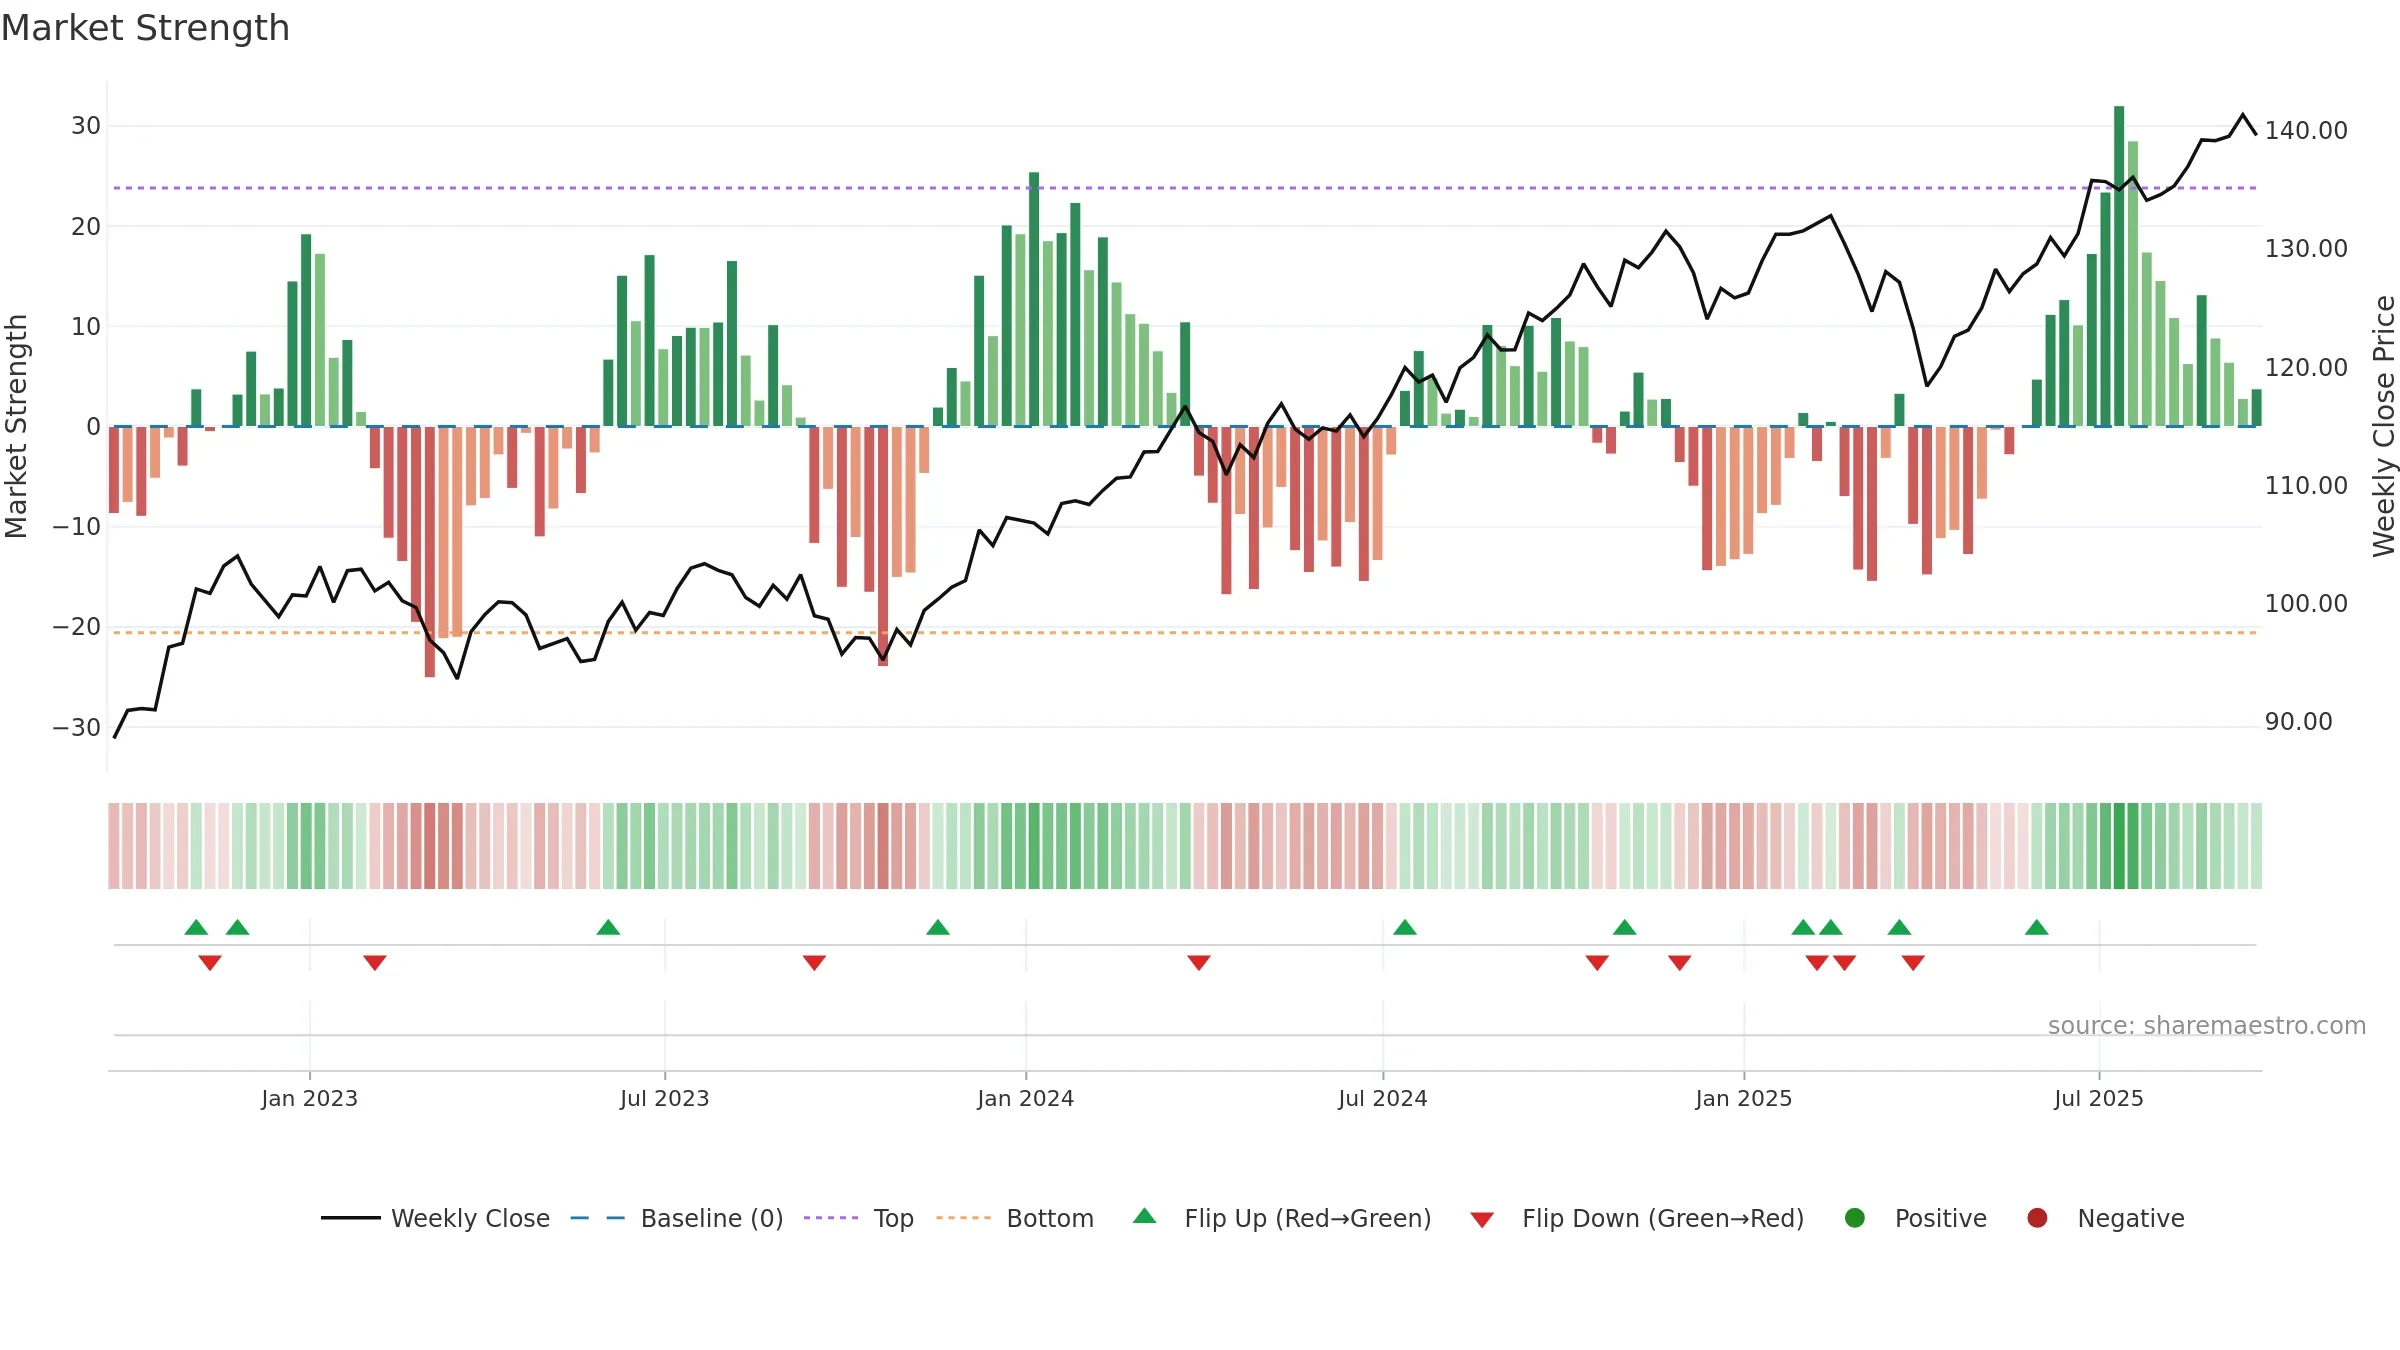Toggle Flip Up (Red→Green) legend entry
The width and height of the screenshot is (2400, 1350).
coord(1282,1218)
